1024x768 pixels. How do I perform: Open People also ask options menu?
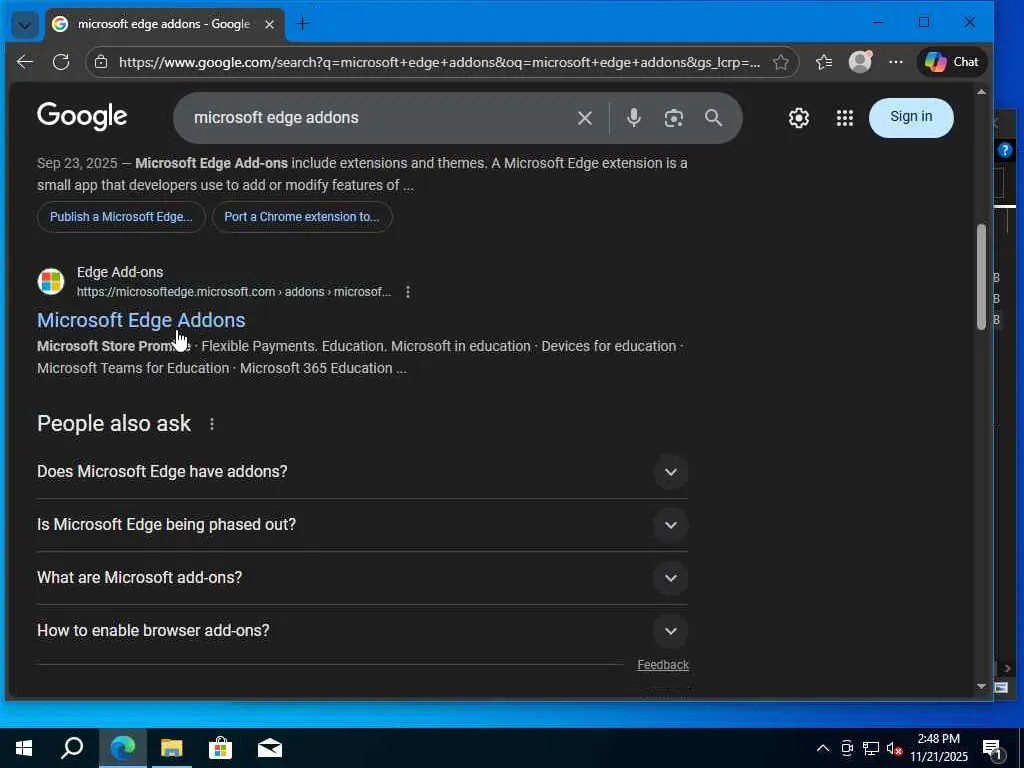point(212,424)
